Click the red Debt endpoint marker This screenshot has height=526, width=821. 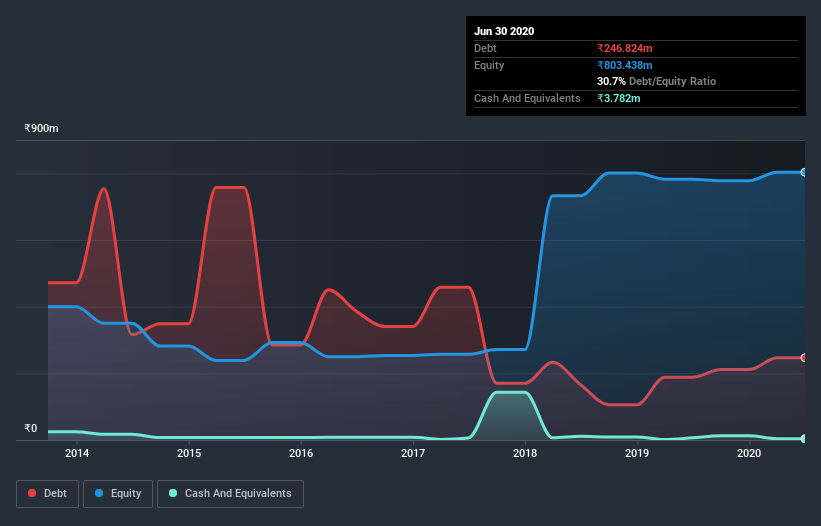804,357
